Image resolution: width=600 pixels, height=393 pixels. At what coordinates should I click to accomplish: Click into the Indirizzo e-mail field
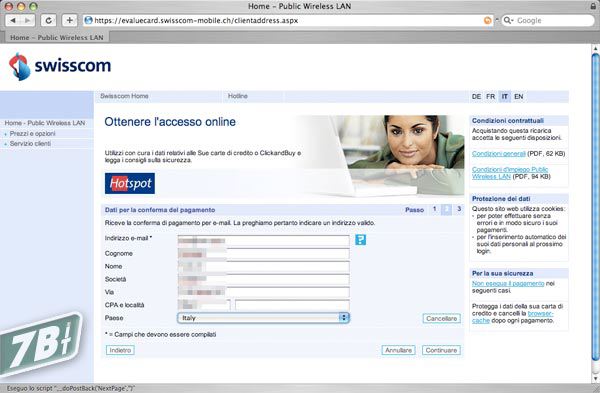[x=263, y=240]
